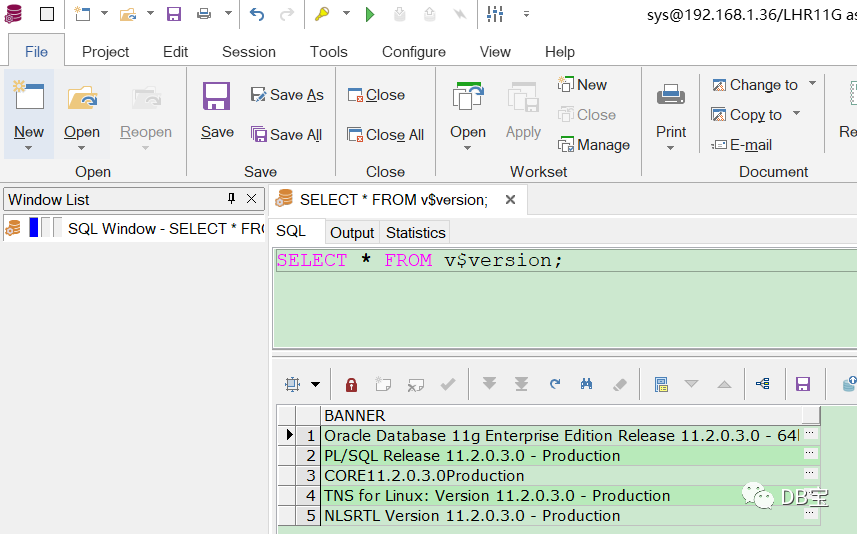Click Manage in the Workset group
Screen dimensions: 857x534
[x=594, y=145]
